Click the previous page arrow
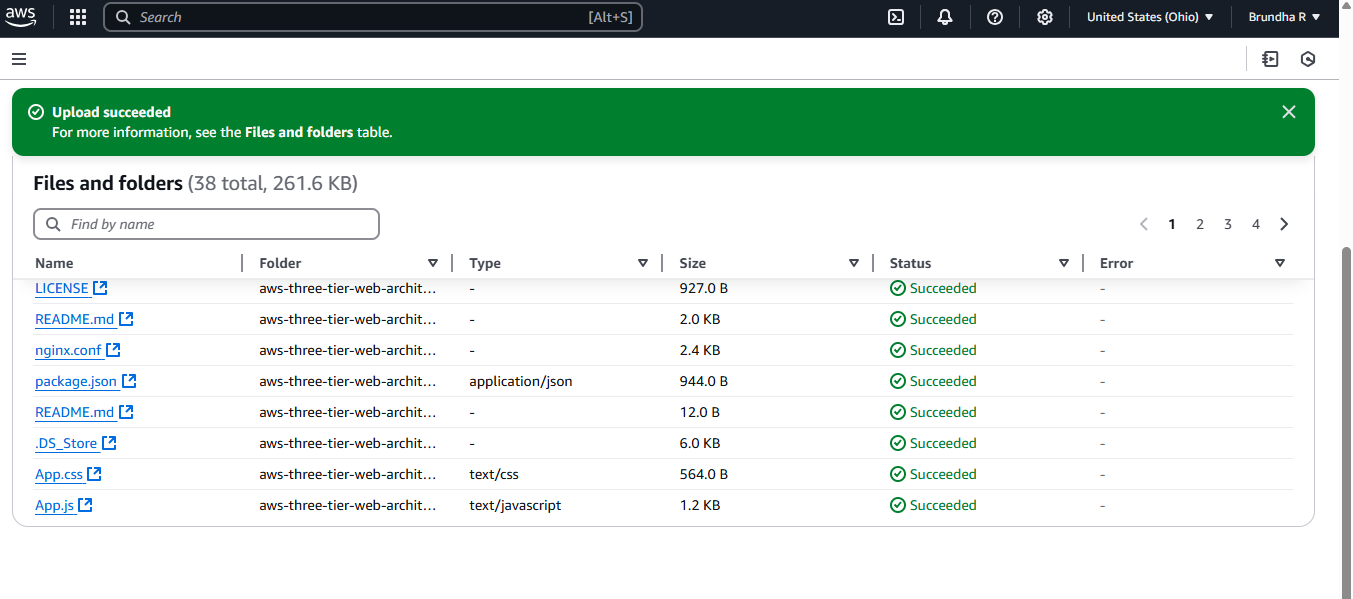1353x599 pixels. (x=1144, y=224)
